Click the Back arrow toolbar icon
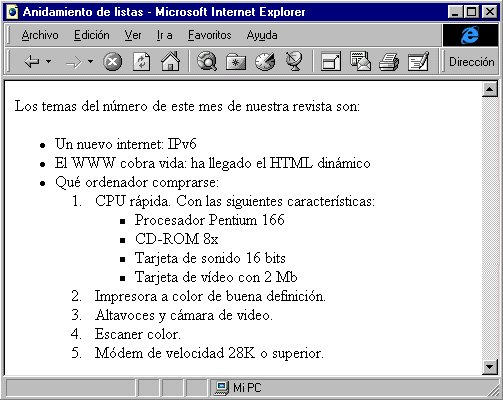Screen dimensions: 503x400 (x=32, y=62)
